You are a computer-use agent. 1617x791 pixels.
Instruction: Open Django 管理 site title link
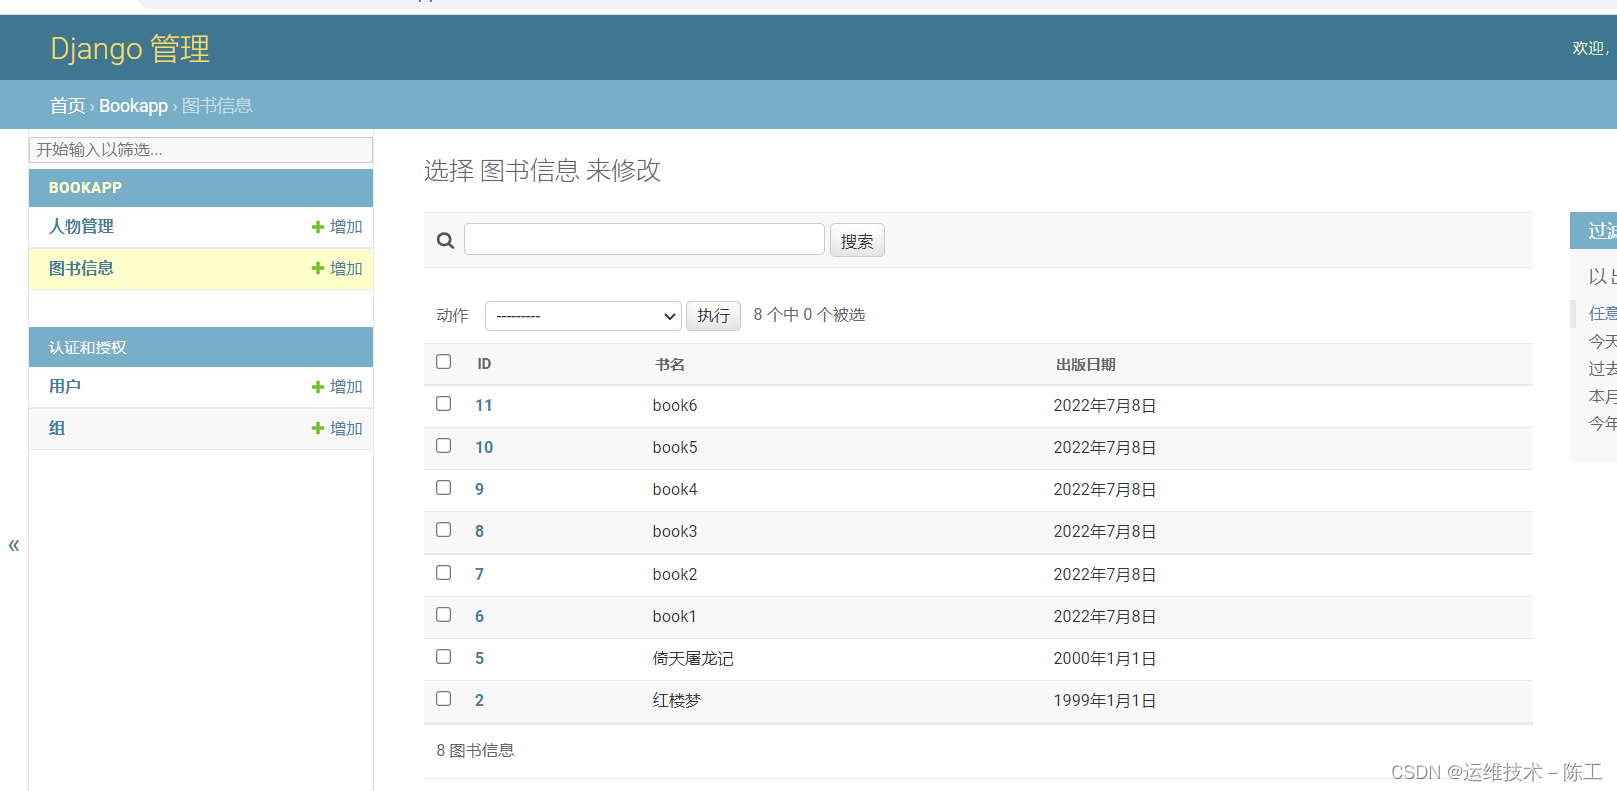click(x=130, y=48)
